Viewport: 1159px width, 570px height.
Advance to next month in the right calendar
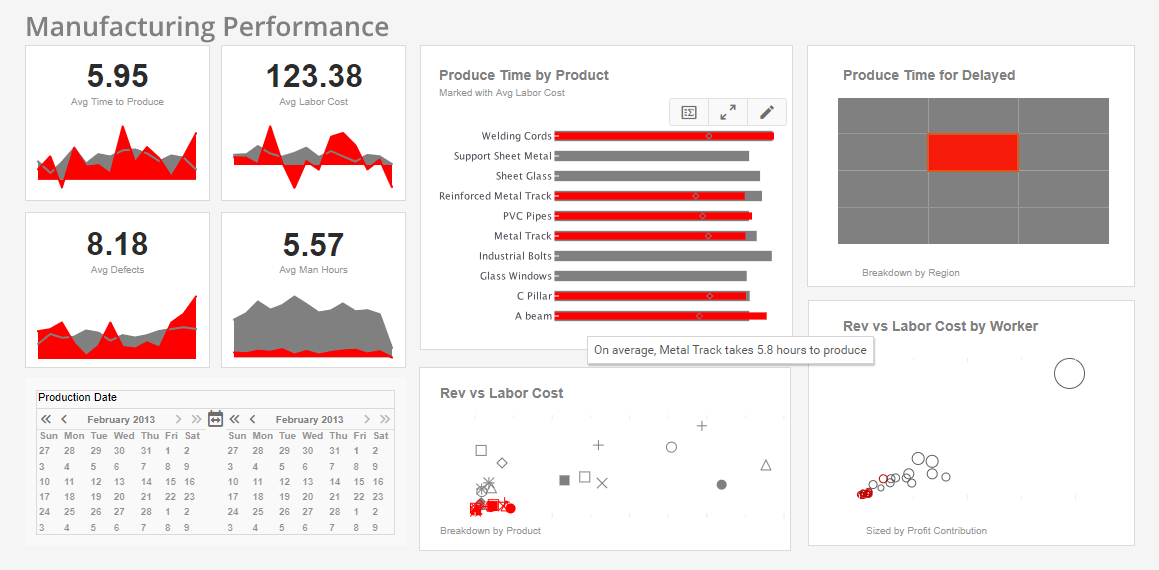(367, 419)
